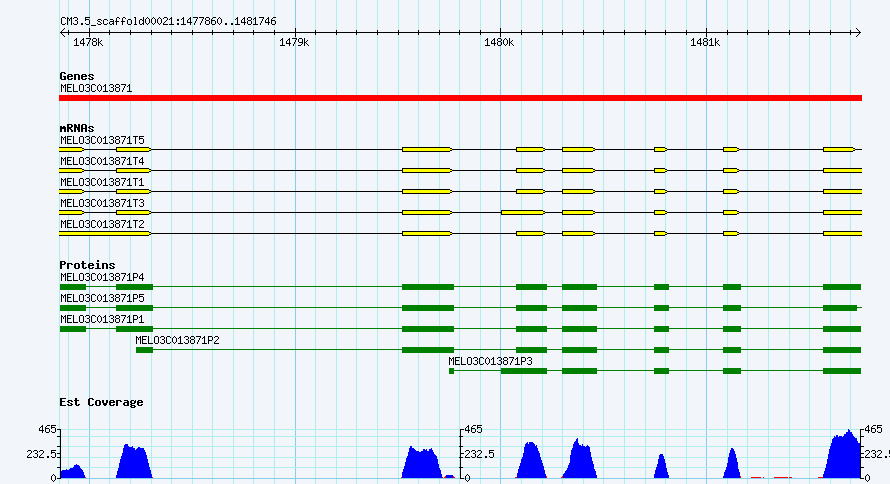The width and height of the screenshot is (890, 484).
Task: Click the MELO3C013871P2 protein label
Action: tap(177, 340)
